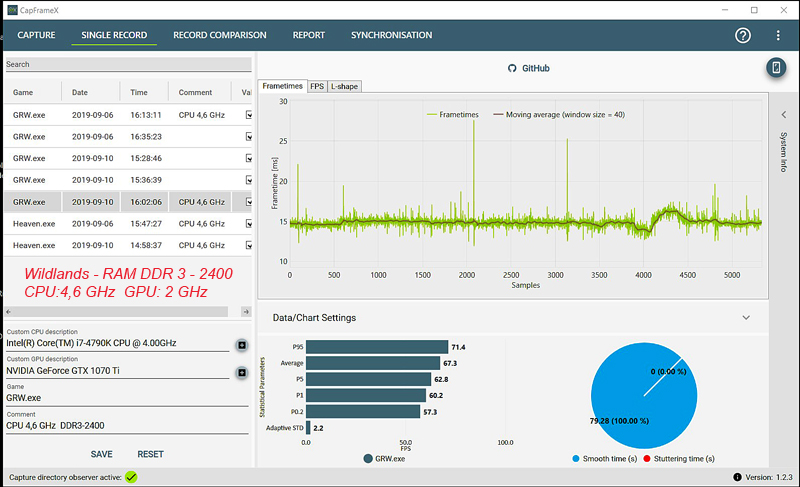
Task: Toggle checkbox for Heaven.exe 15:47:27 record
Action: pos(248,223)
